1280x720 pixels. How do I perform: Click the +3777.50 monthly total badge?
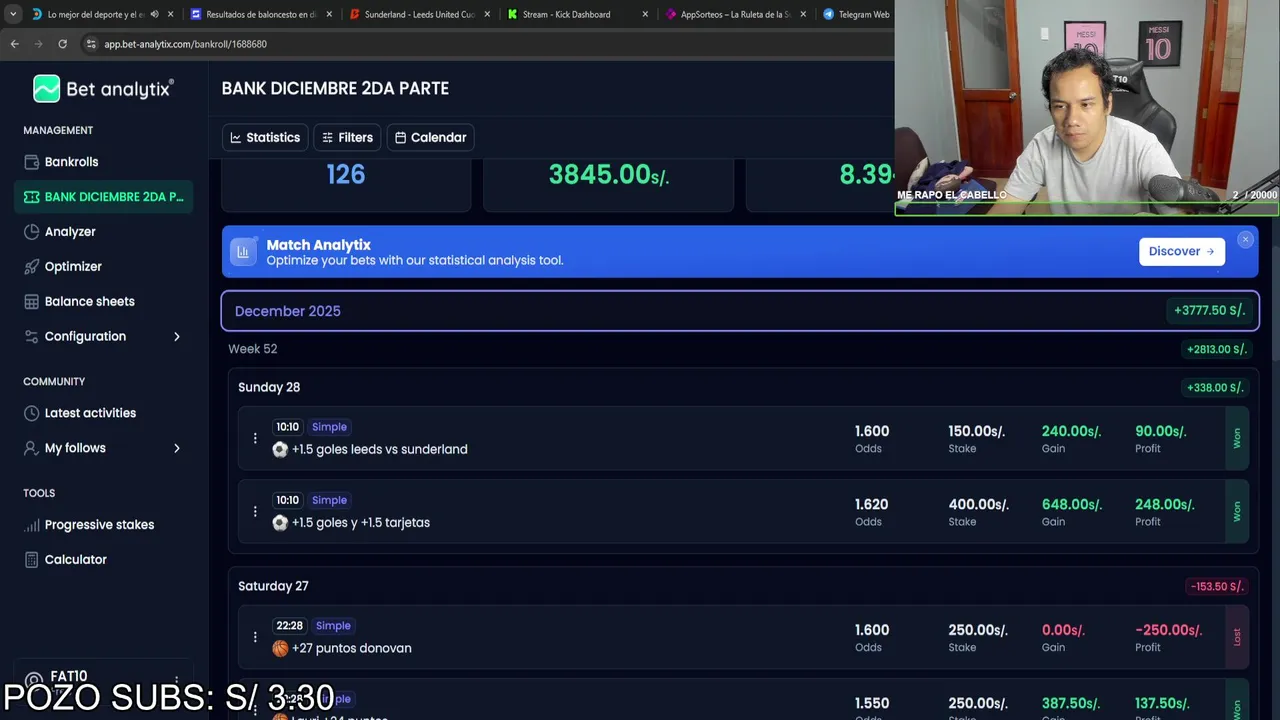[1209, 311]
